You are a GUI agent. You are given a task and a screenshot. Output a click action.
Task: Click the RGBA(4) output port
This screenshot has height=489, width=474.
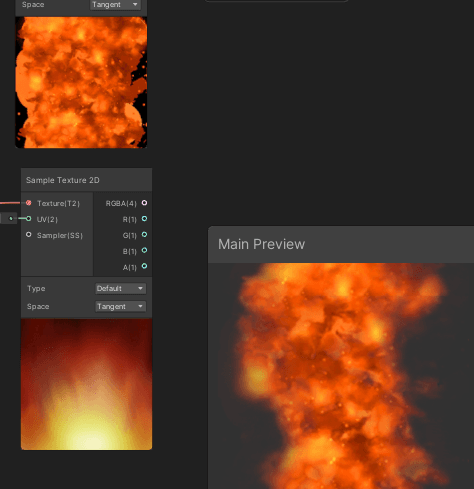point(144,203)
